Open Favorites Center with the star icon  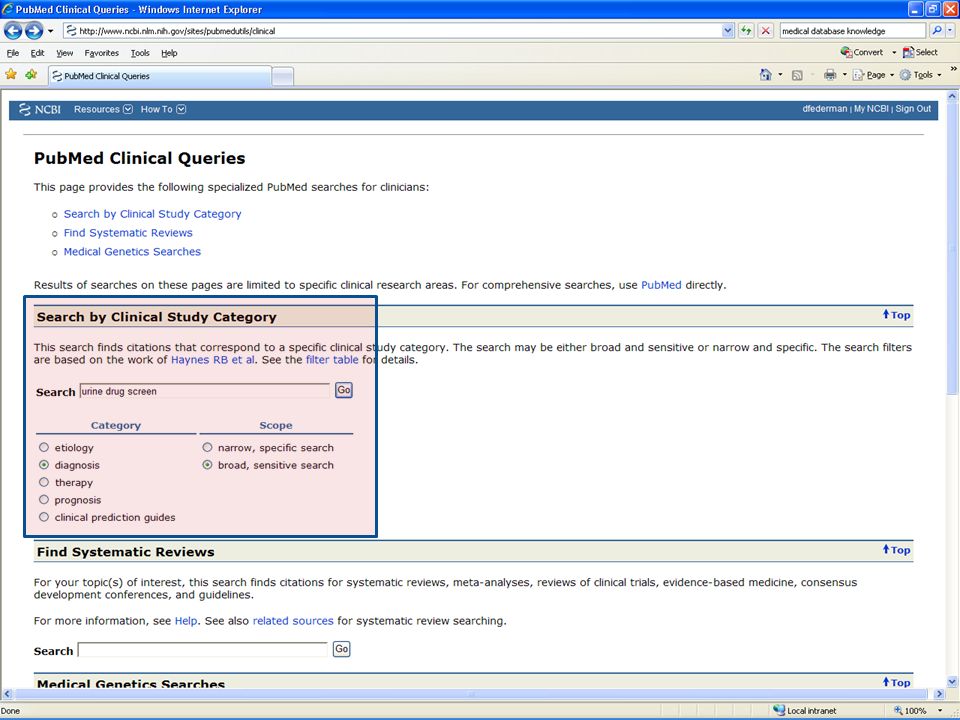pyautogui.click(x=11, y=75)
